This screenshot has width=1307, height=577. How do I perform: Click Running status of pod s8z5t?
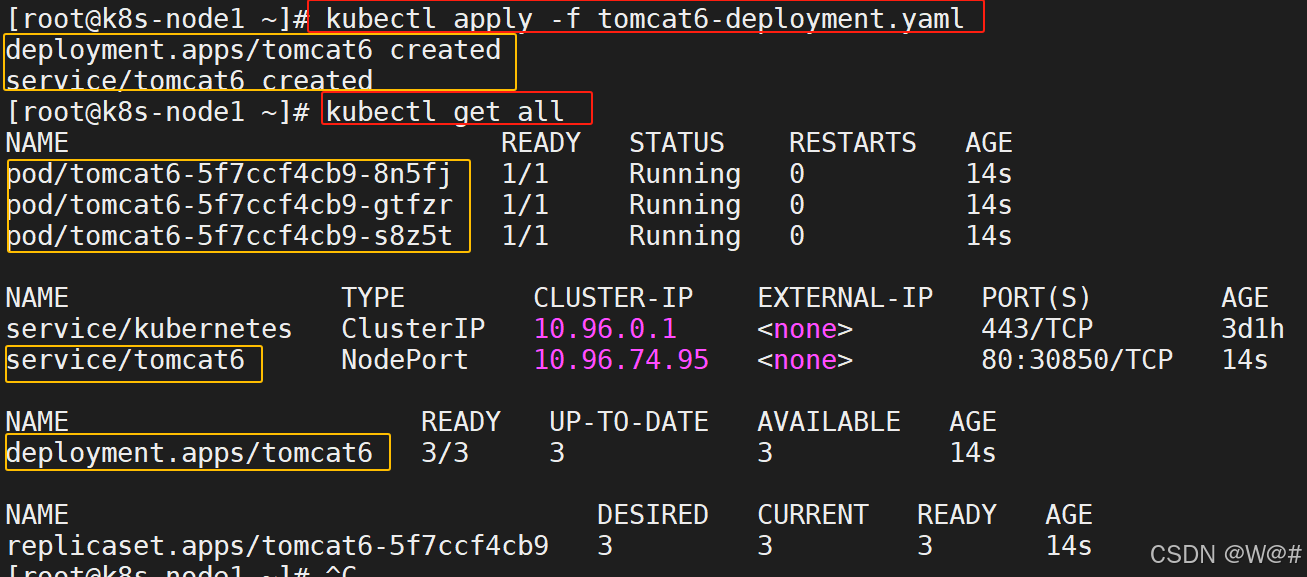(685, 236)
